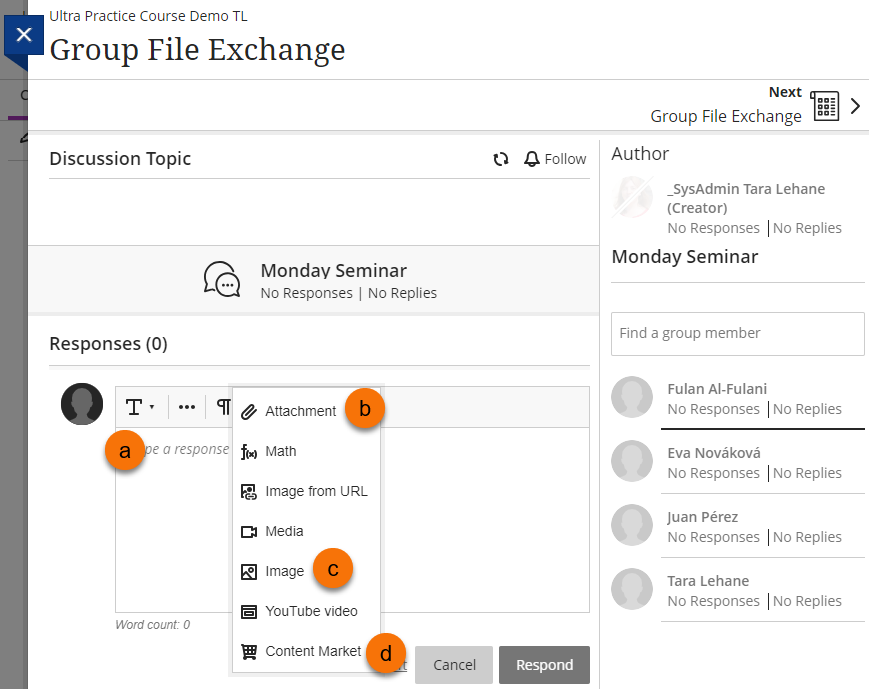Choose Media in the insert menu
Viewport: 869px width, 689px height.
coord(284,531)
